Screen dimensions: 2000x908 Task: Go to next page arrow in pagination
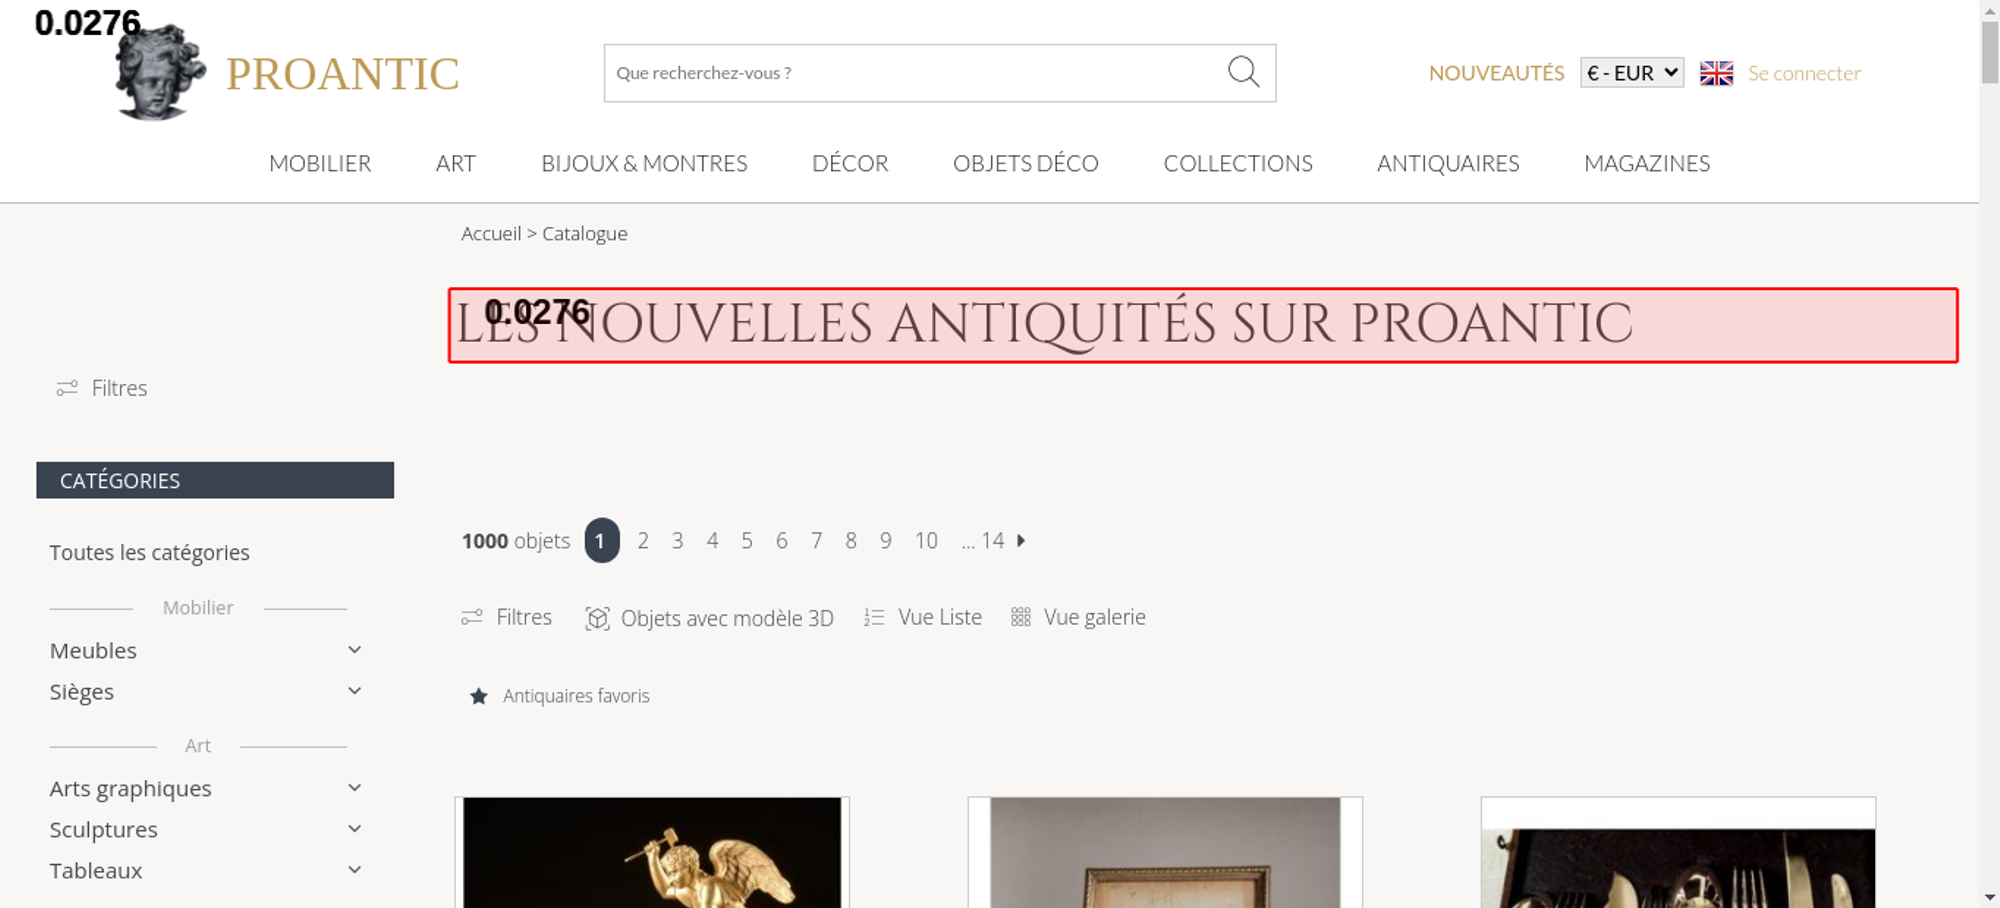coord(1021,541)
